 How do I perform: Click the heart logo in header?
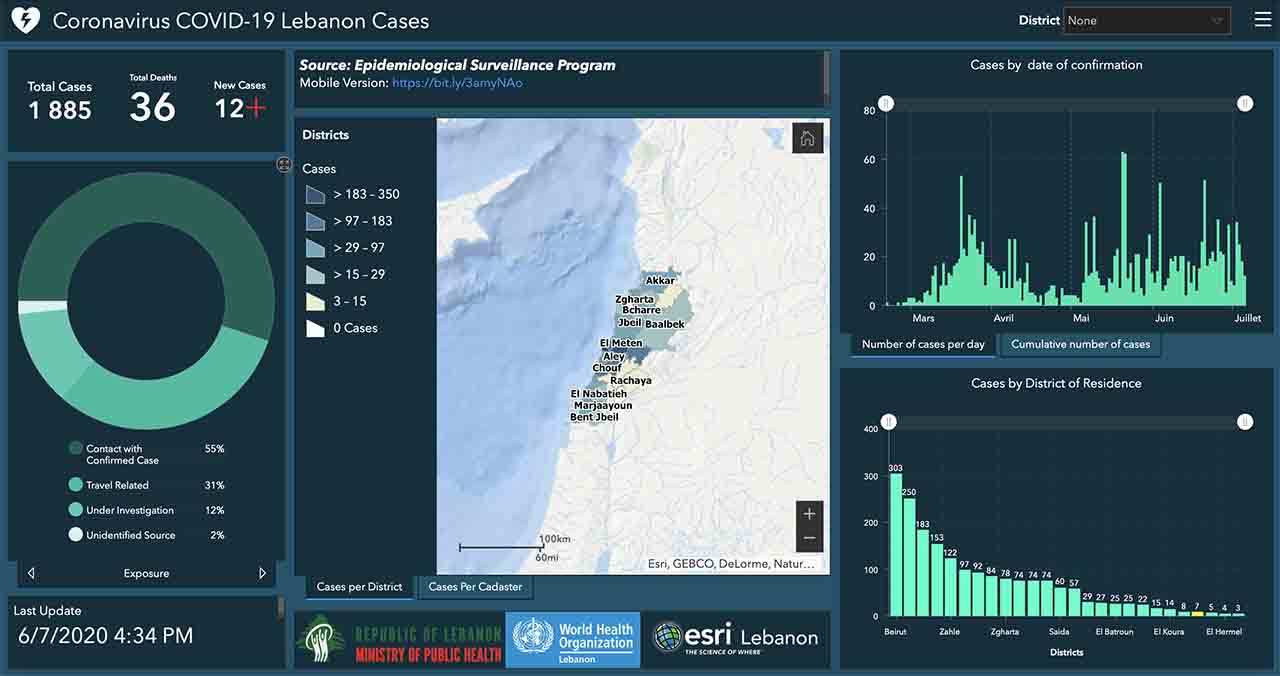(24, 20)
